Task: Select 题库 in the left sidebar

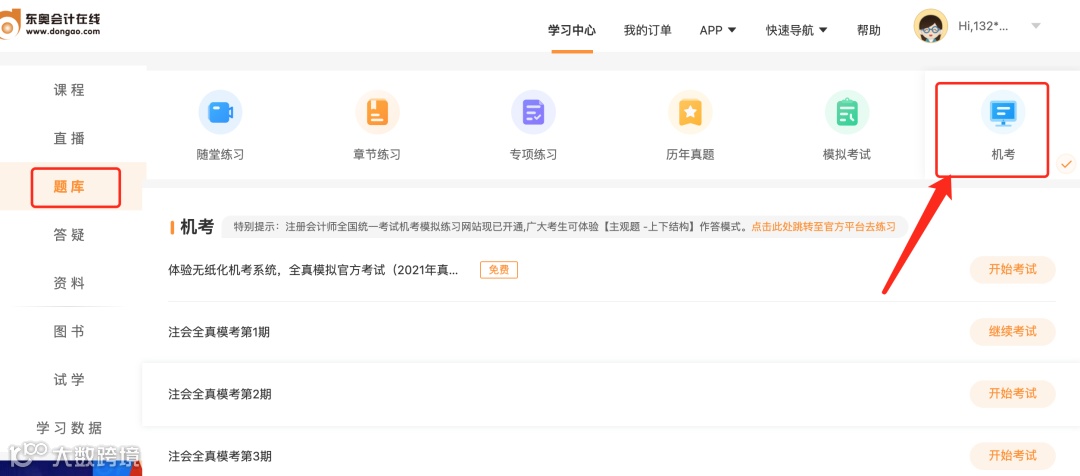Action: (x=70, y=187)
